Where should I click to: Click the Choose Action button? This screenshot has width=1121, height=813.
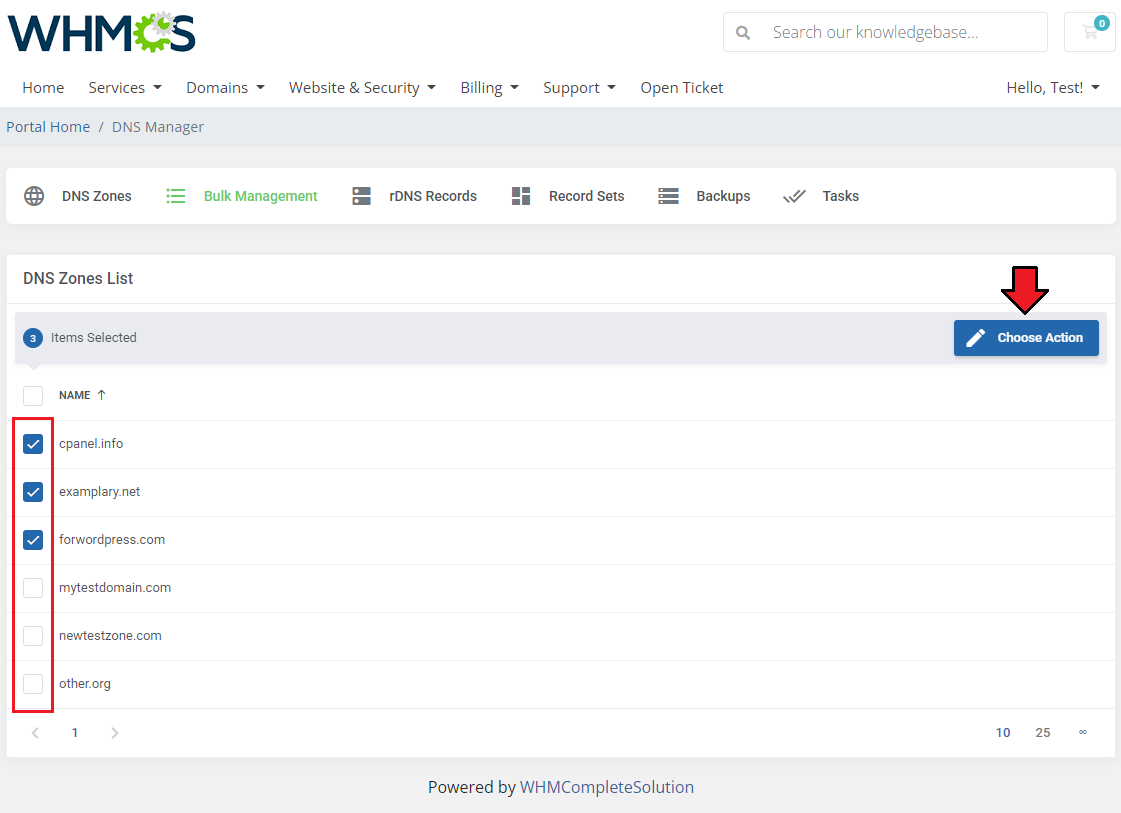coord(1026,337)
